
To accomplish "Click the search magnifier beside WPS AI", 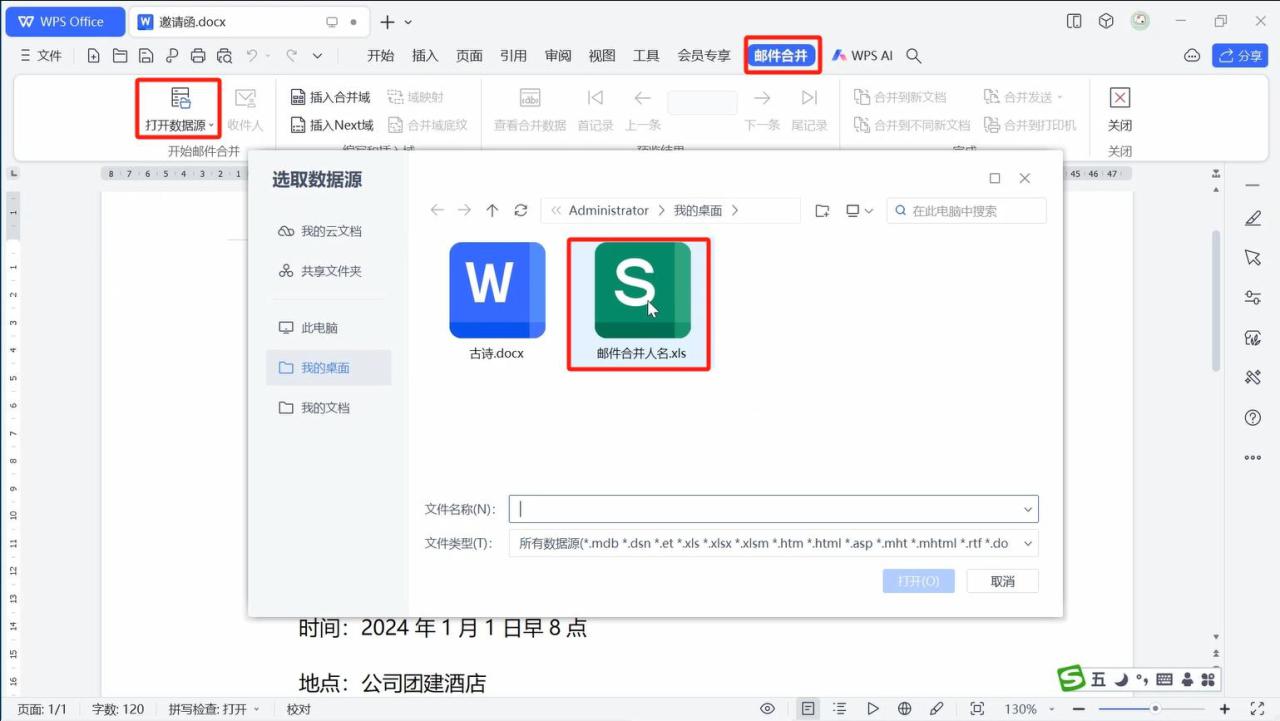I will (x=914, y=56).
